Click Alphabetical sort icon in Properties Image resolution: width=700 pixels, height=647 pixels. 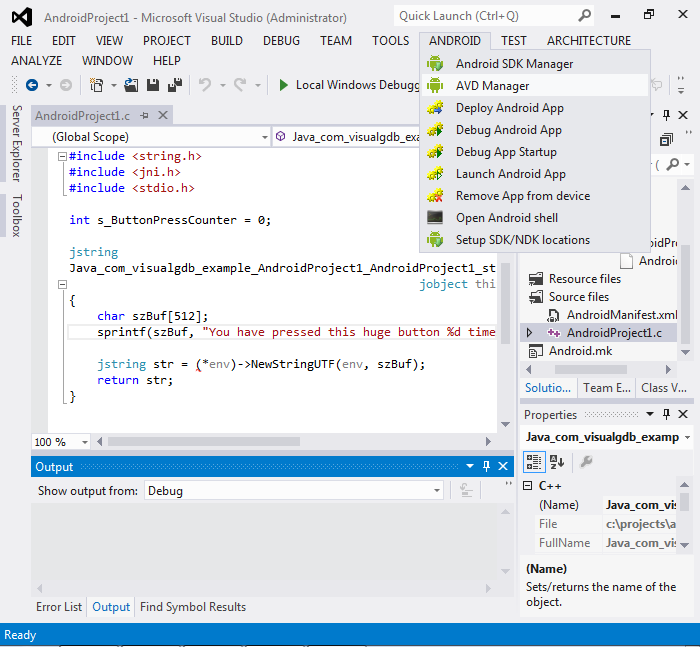(557, 462)
